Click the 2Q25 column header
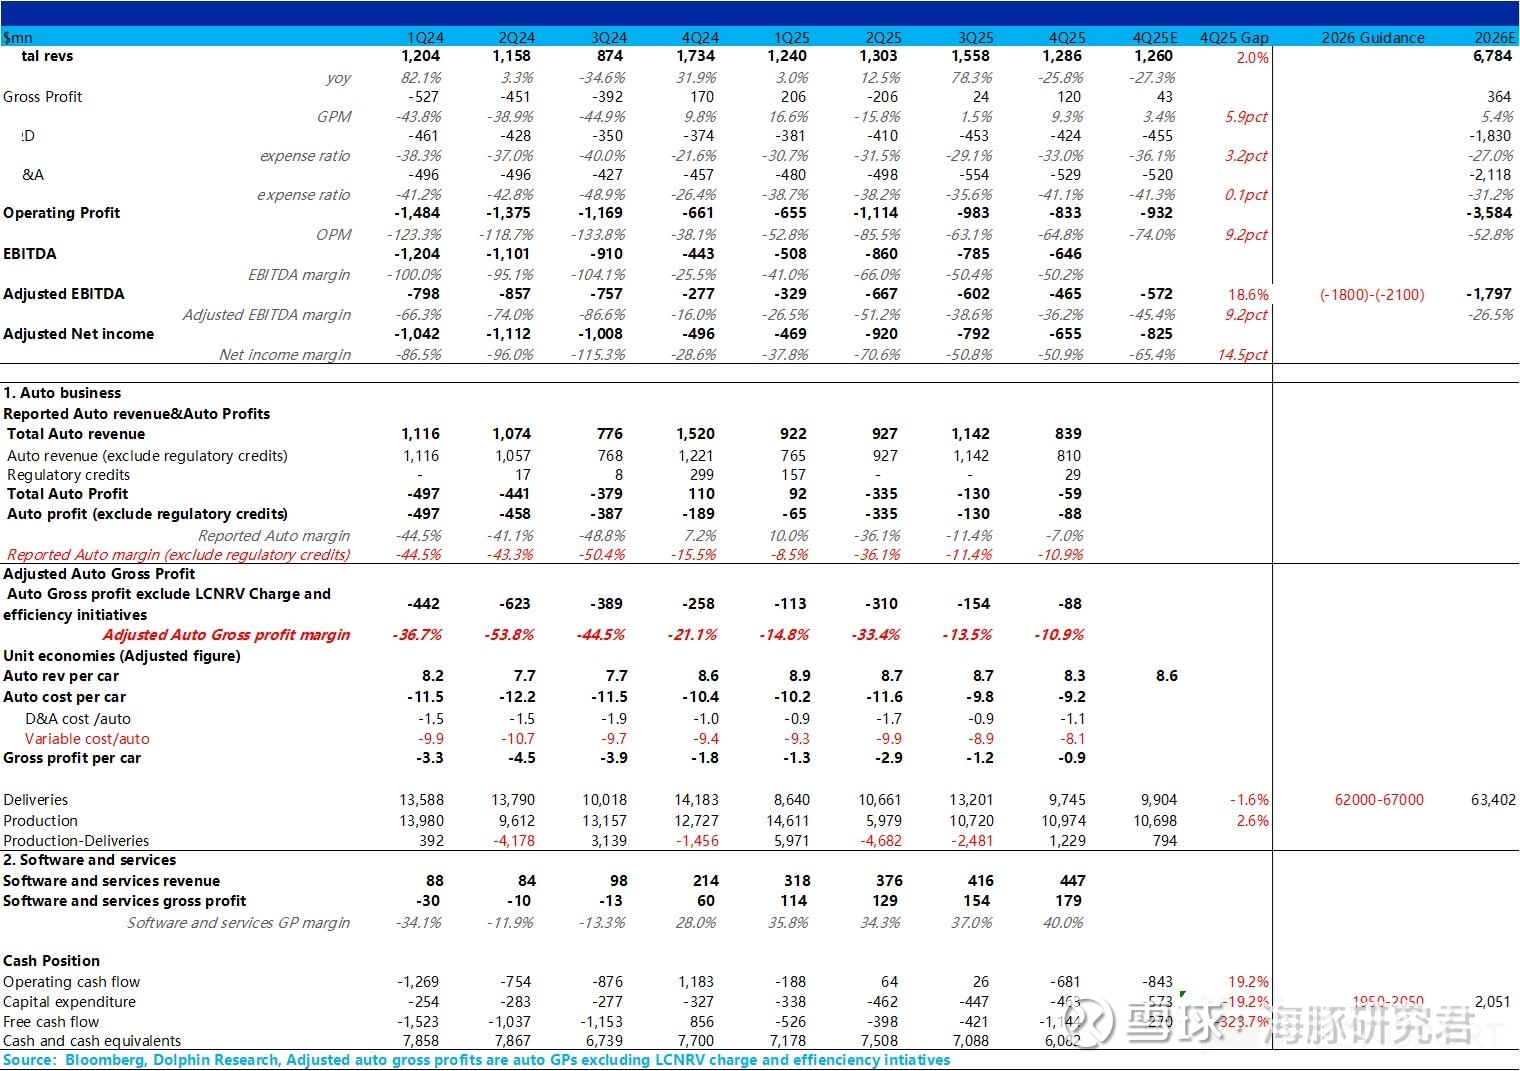This screenshot has width=1520, height=1071. point(883,38)
